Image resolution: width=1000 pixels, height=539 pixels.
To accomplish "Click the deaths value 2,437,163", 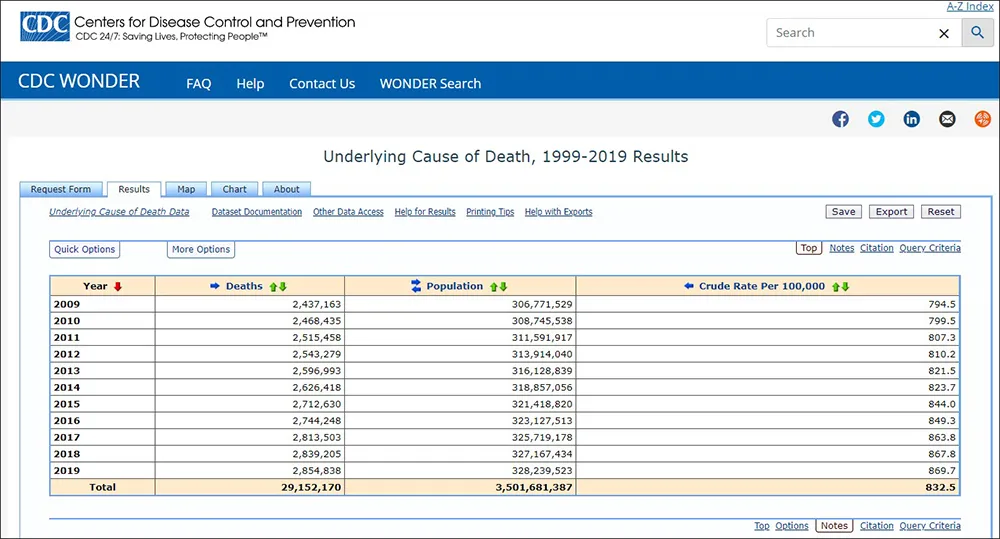I will 316,304.
